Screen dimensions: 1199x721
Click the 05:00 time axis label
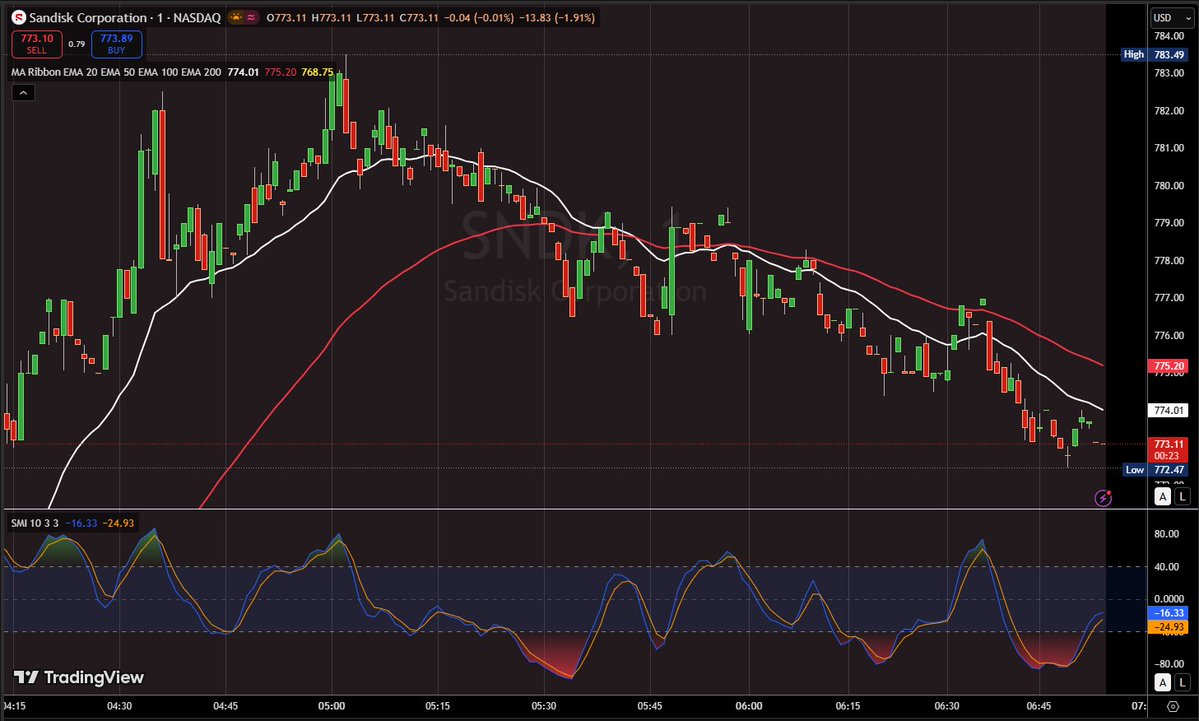coord(332,706)
